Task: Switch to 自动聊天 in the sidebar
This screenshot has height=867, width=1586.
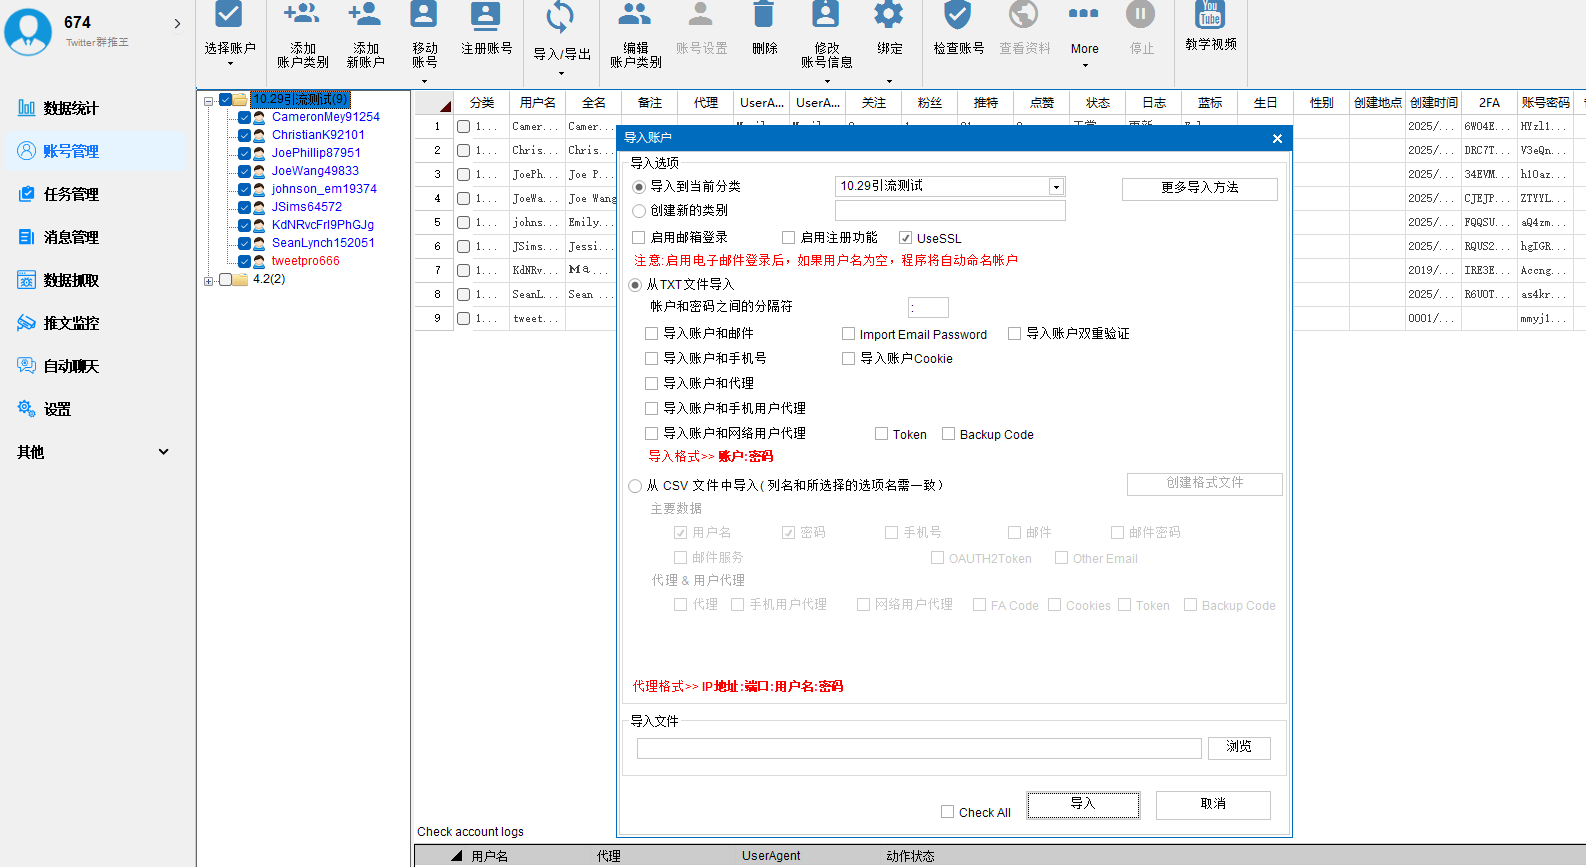Action: tap(71, 366)
